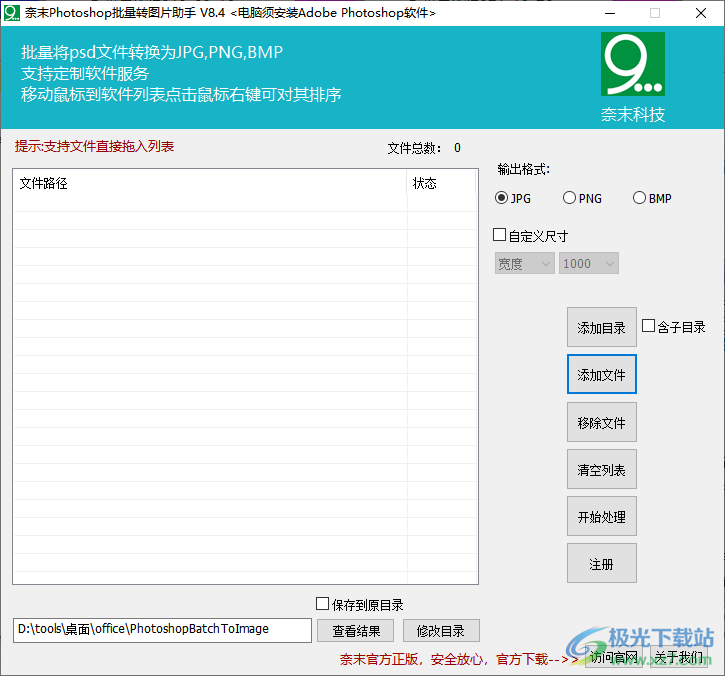Click the 移除文件 button
The width and height of the screenshot is (725, 676).
pyautogui.click(x=602, y=422)
